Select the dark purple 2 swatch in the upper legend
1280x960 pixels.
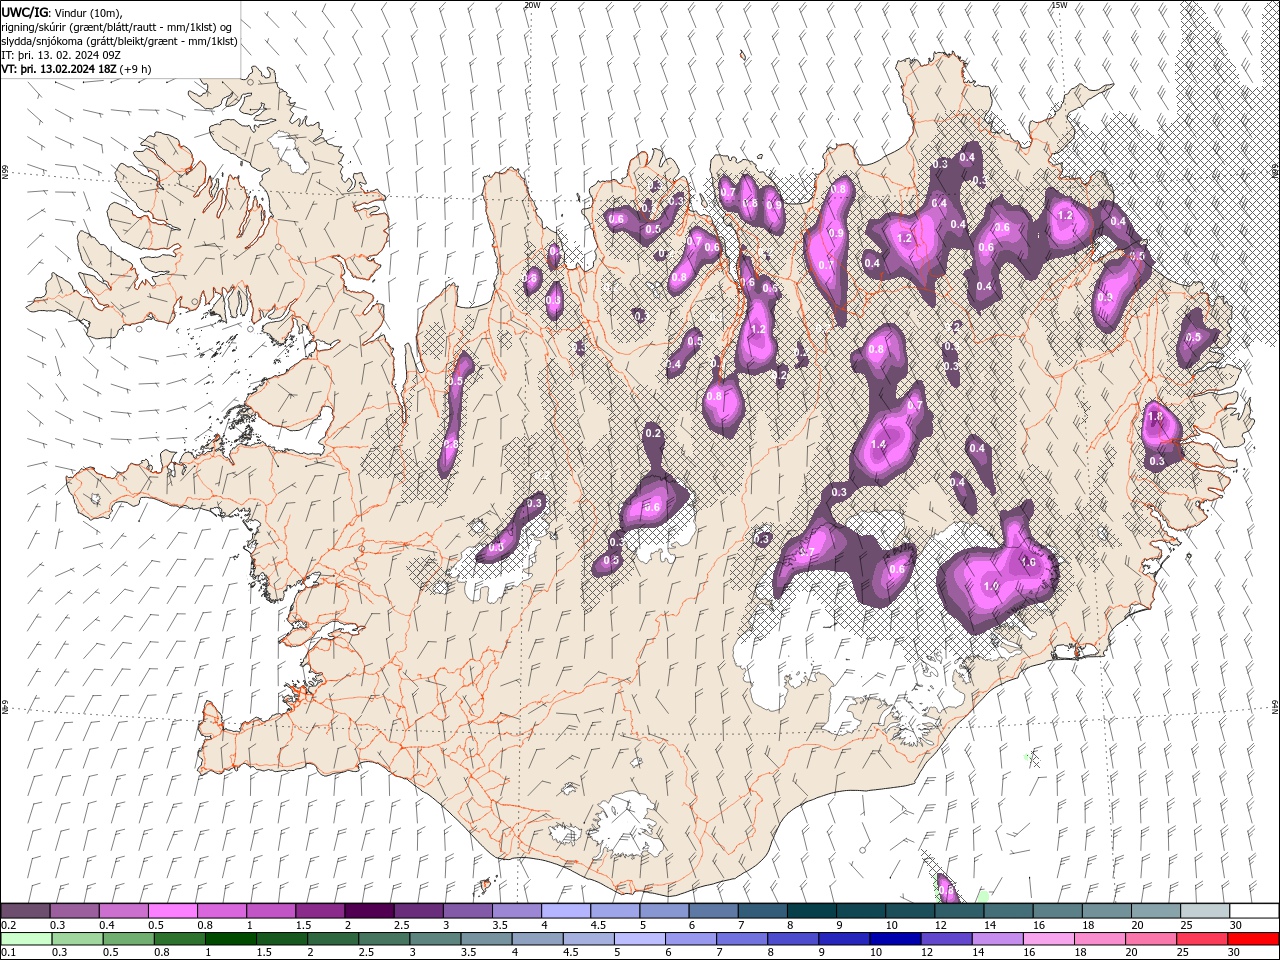coord(369,911)
